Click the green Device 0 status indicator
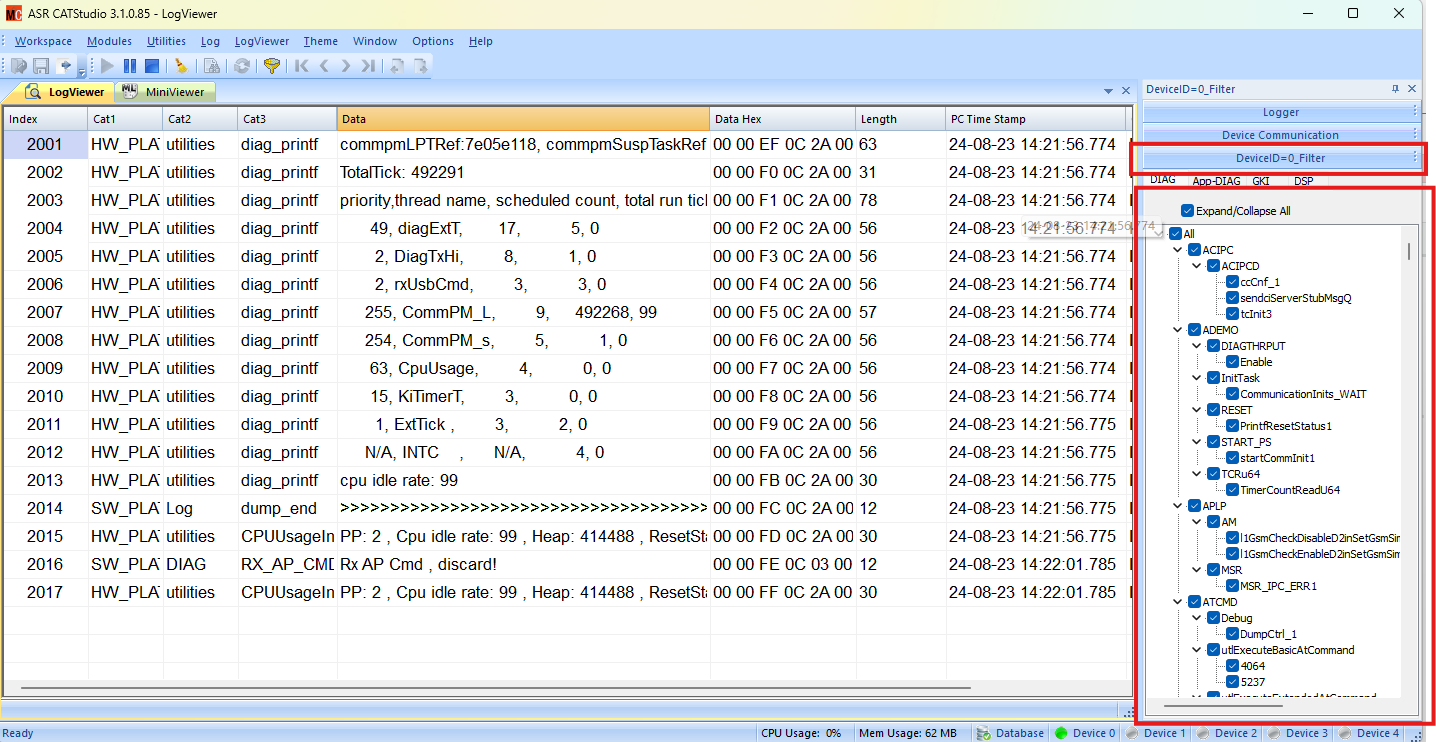The height and width of the screenshot is (742, 1436). pyautogui.click(x=1061, y=733)
